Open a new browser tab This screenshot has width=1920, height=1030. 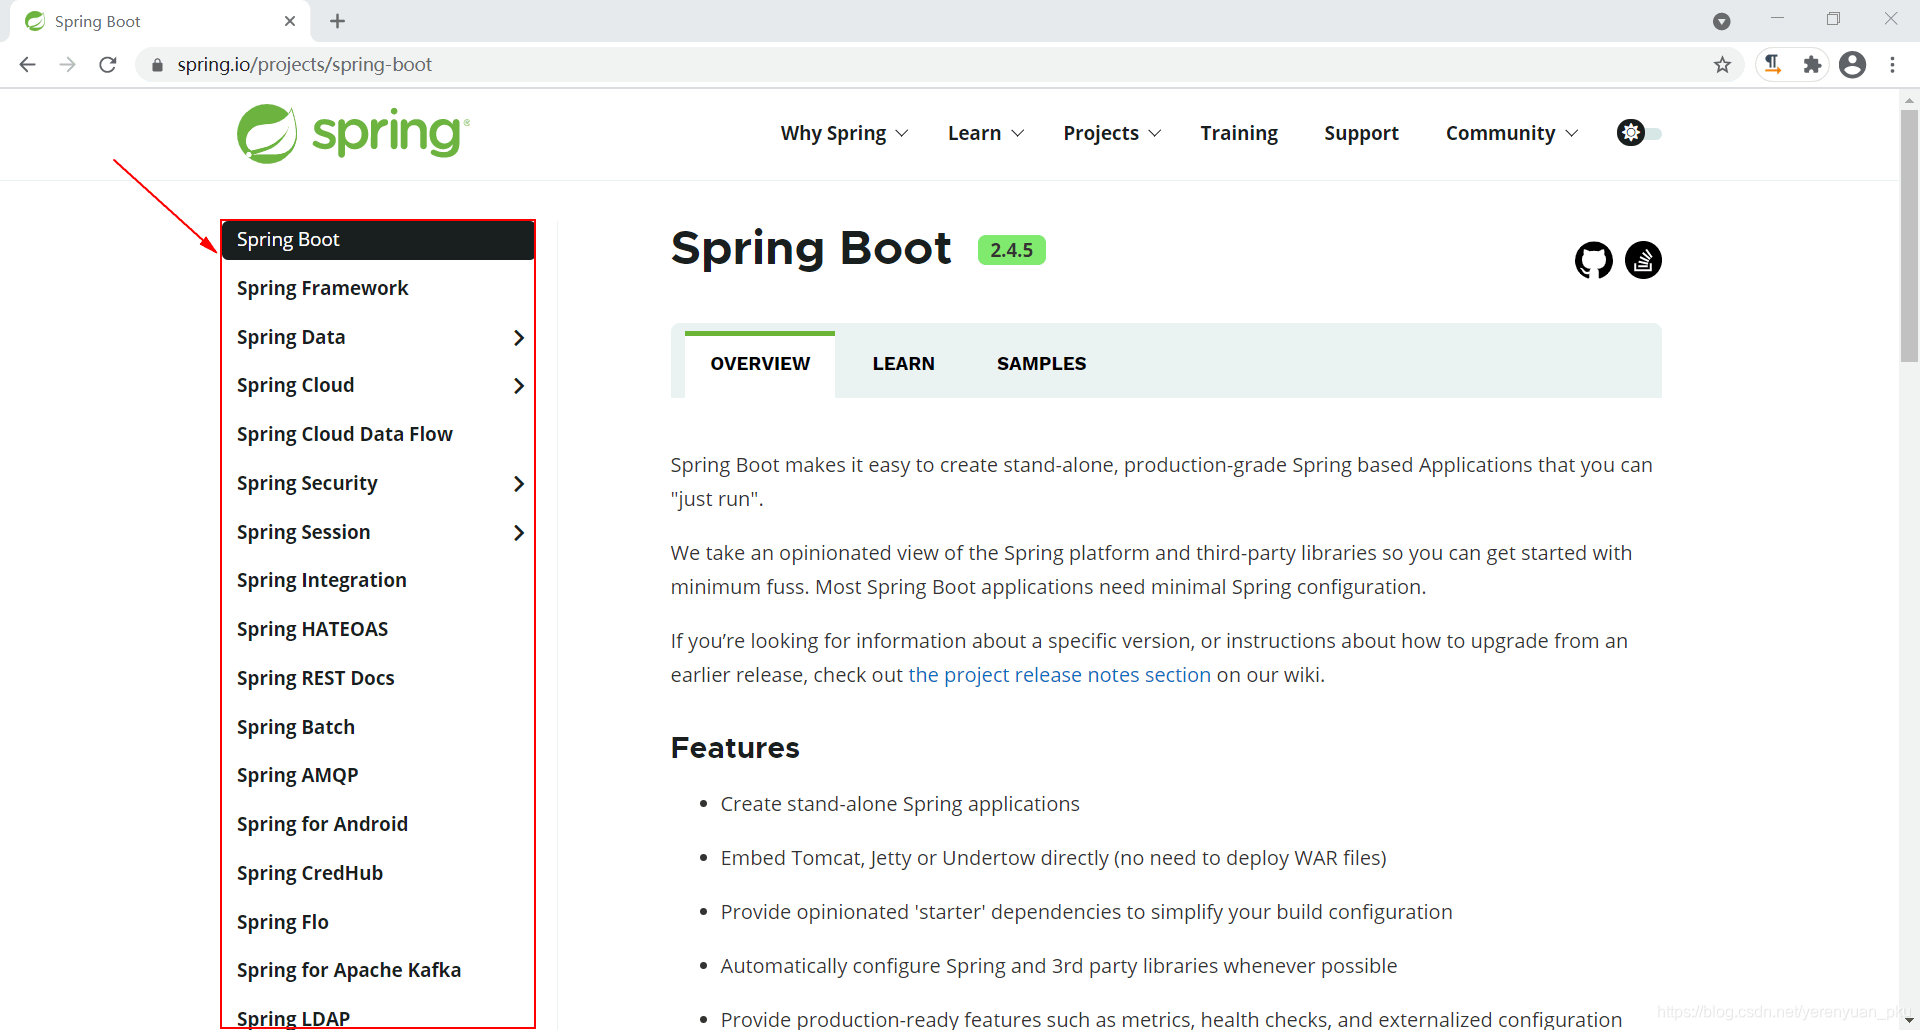(x=337, y=21)
